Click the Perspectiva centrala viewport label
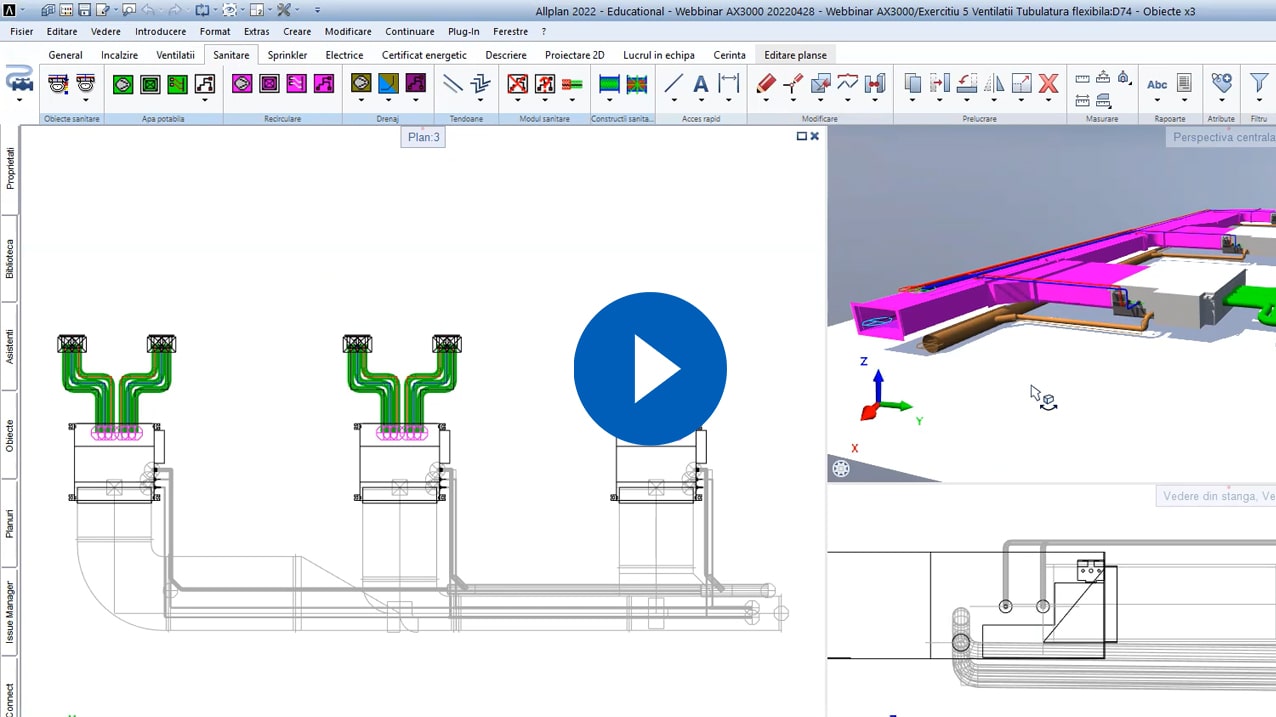This screenshot has width=1276, height=717. (x=1222, y=137)
